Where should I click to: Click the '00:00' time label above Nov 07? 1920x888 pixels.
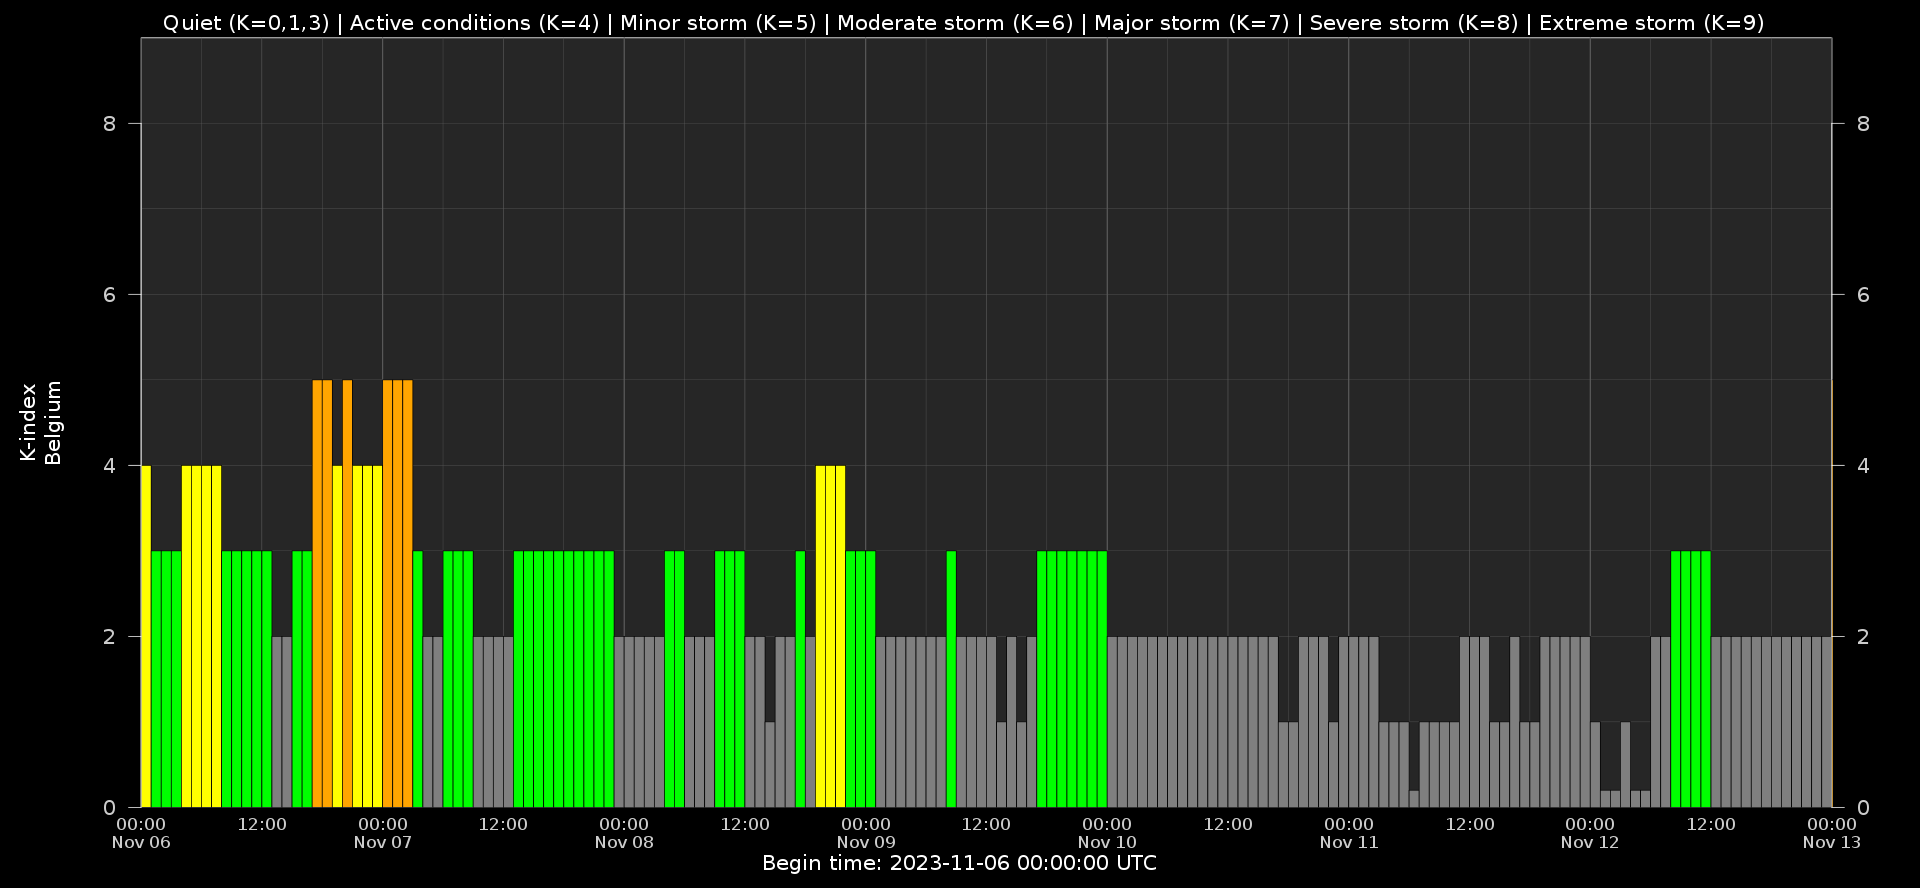pos(383,824)
